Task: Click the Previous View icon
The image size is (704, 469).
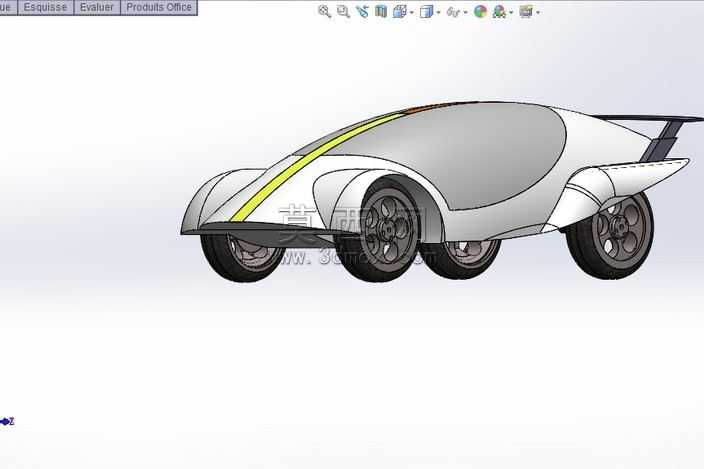Action: pyautogui.click(x=362, y=12)
